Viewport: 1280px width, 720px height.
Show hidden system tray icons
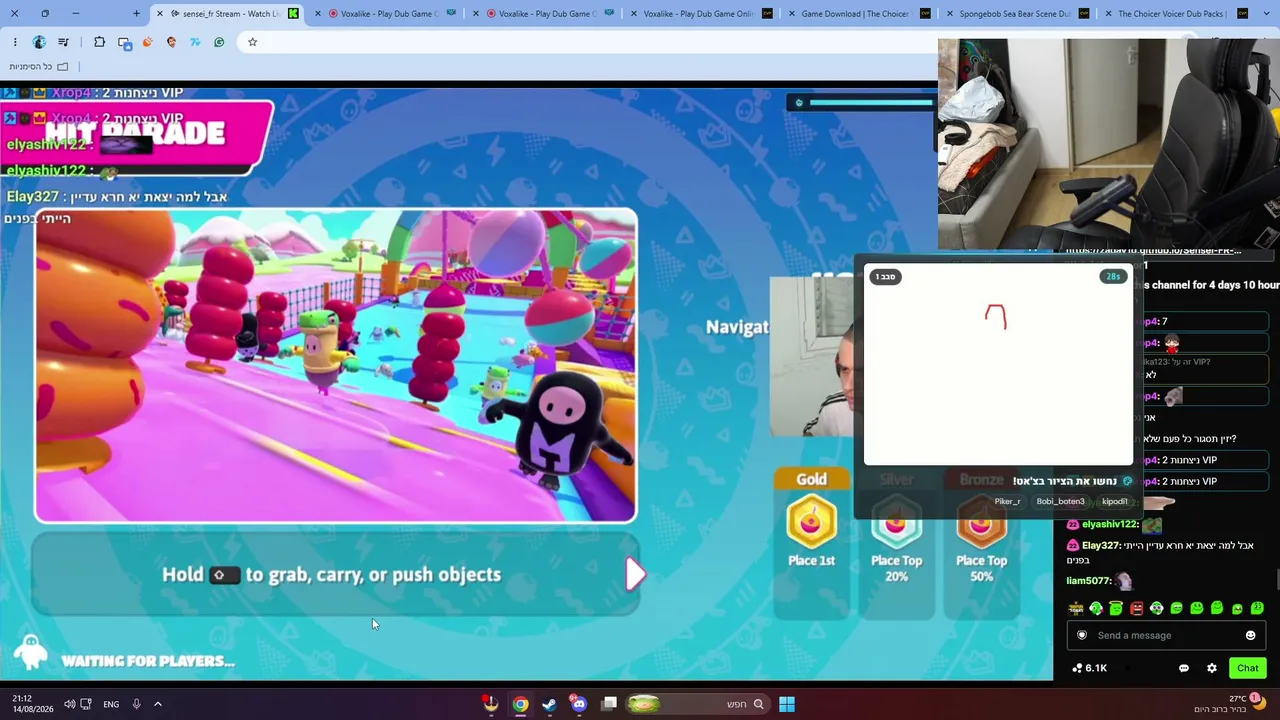point(158,704)
